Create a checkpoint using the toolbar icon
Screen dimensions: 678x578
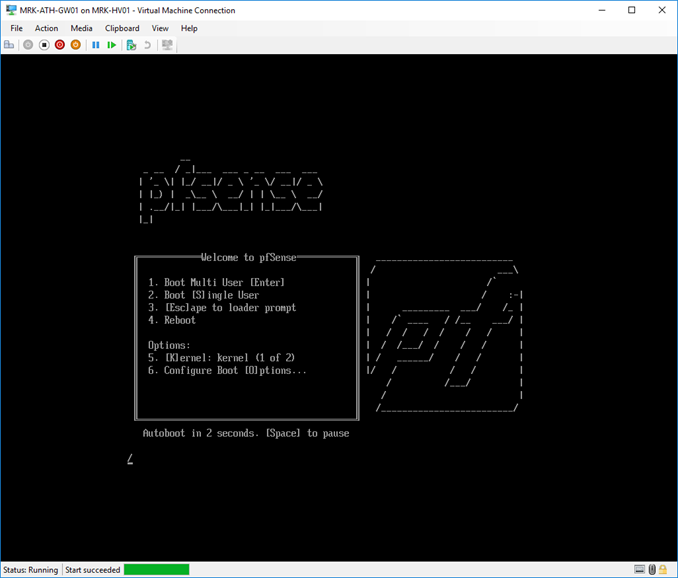coord(131,45)
